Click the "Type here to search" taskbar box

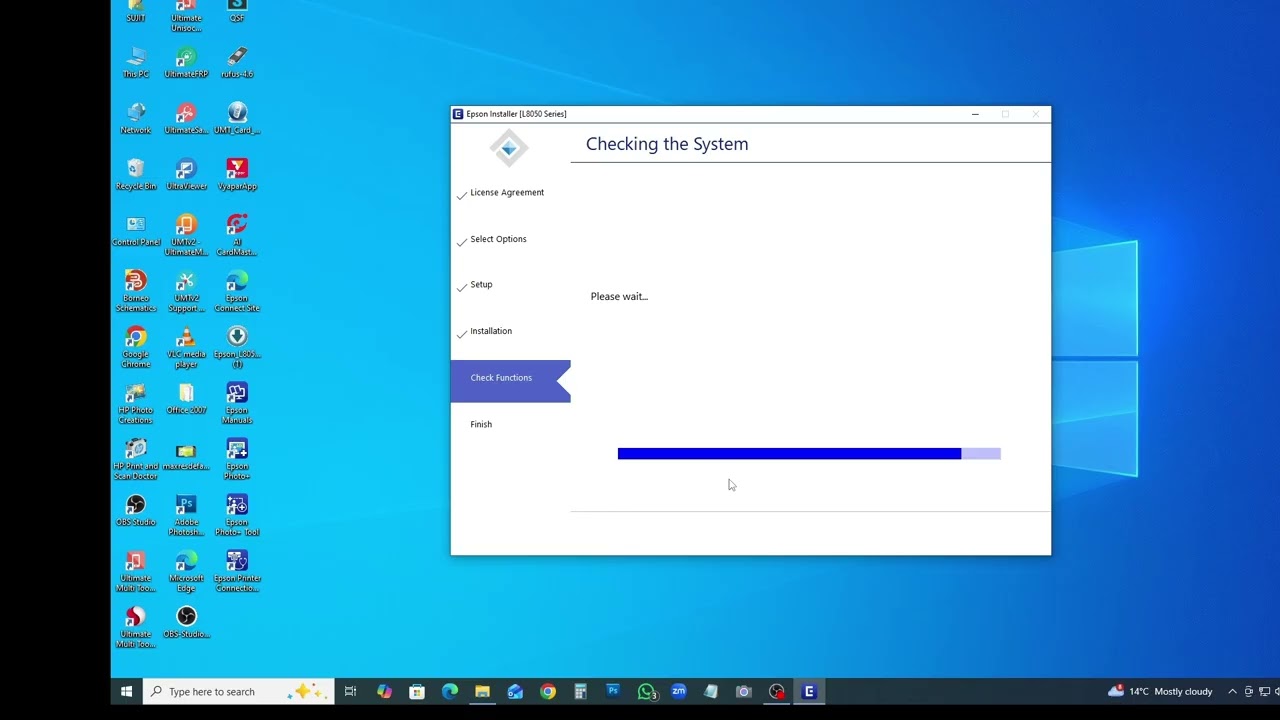pos(238,691)
